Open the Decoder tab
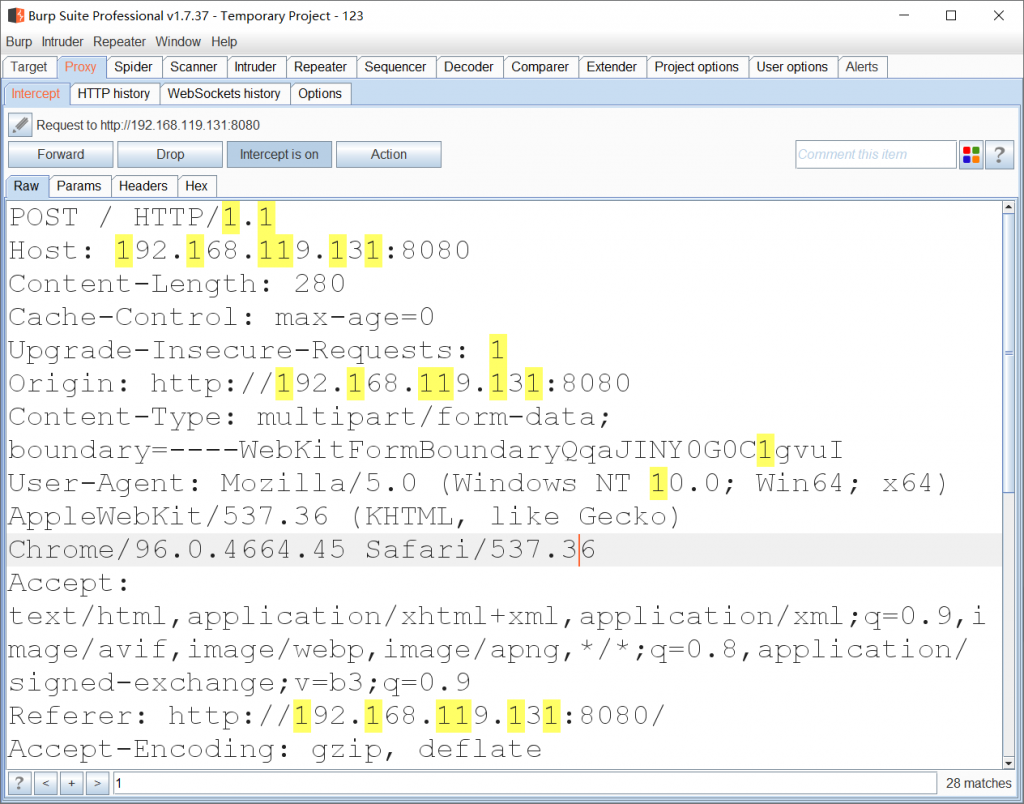Image resolution: width=1024 pixels, height=804 pixels. coord(468,67)
